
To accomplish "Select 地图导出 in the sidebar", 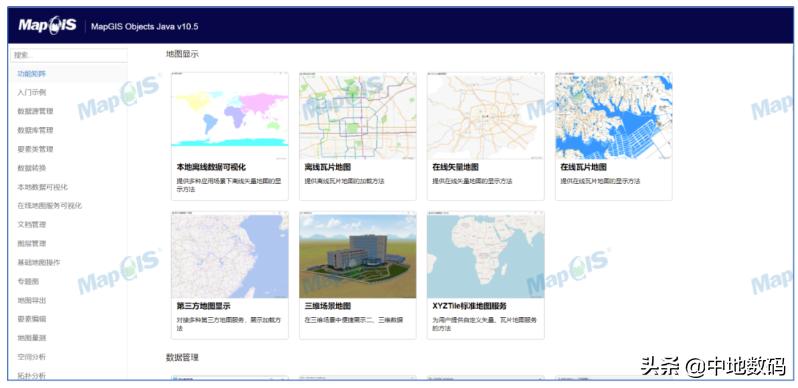I will click(32, 300).
